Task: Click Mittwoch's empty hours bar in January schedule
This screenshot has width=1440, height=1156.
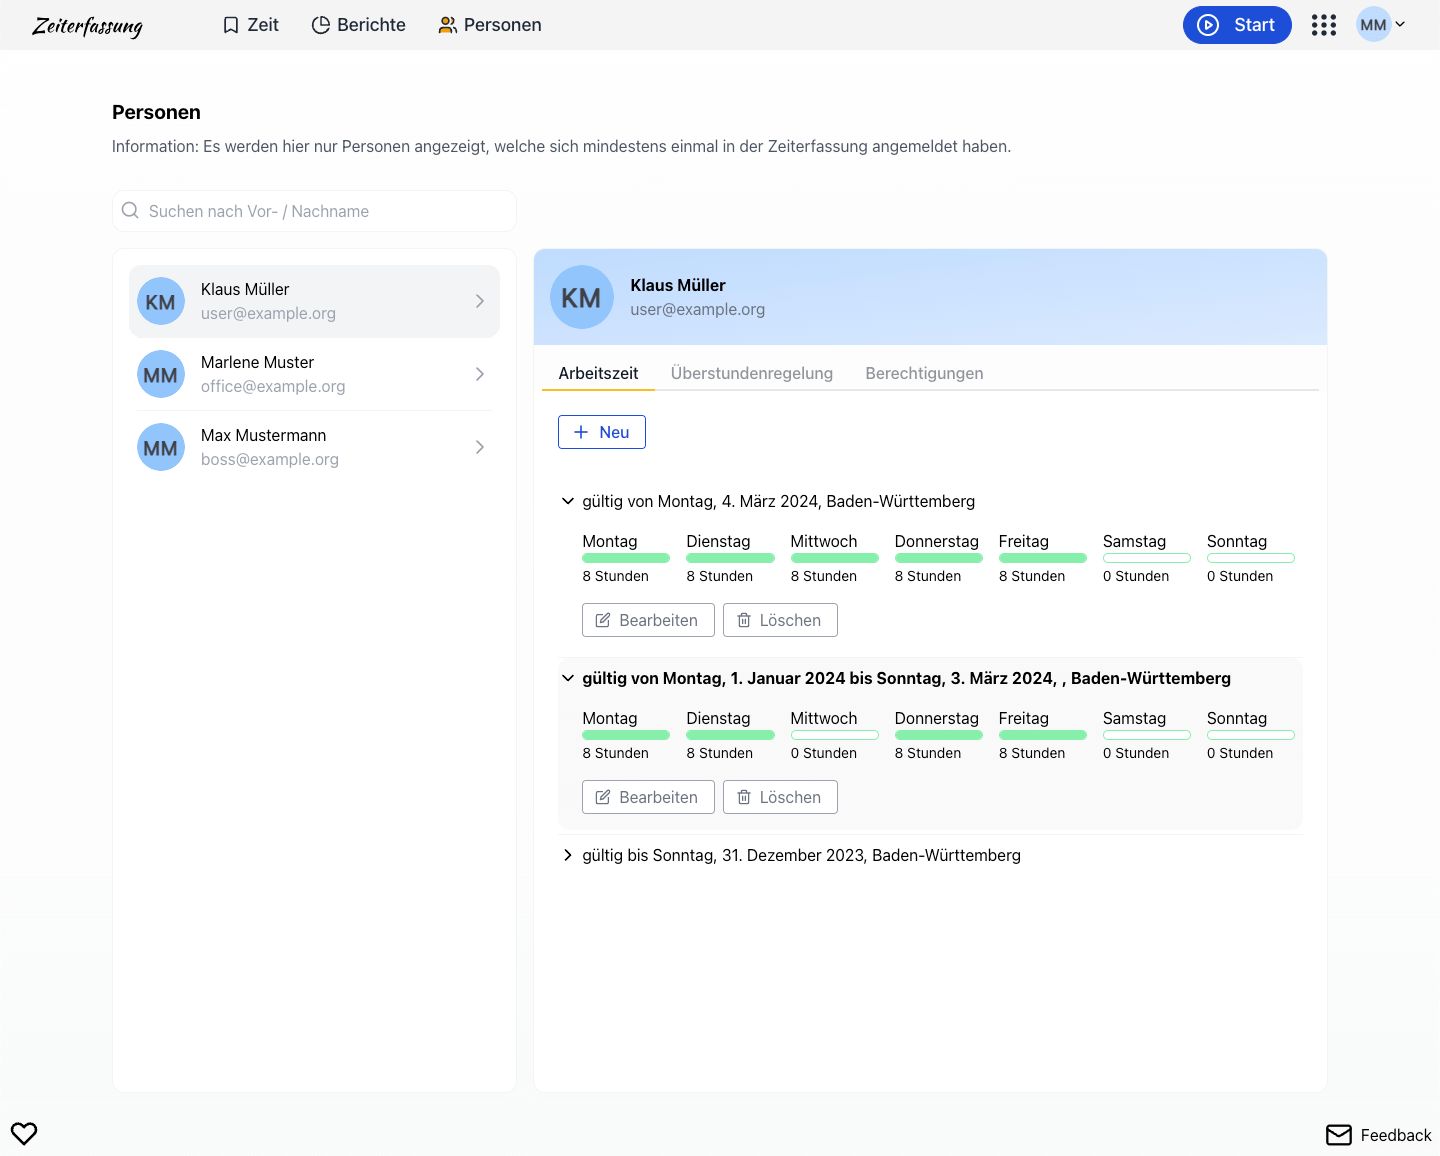Action: pos(834,735)
